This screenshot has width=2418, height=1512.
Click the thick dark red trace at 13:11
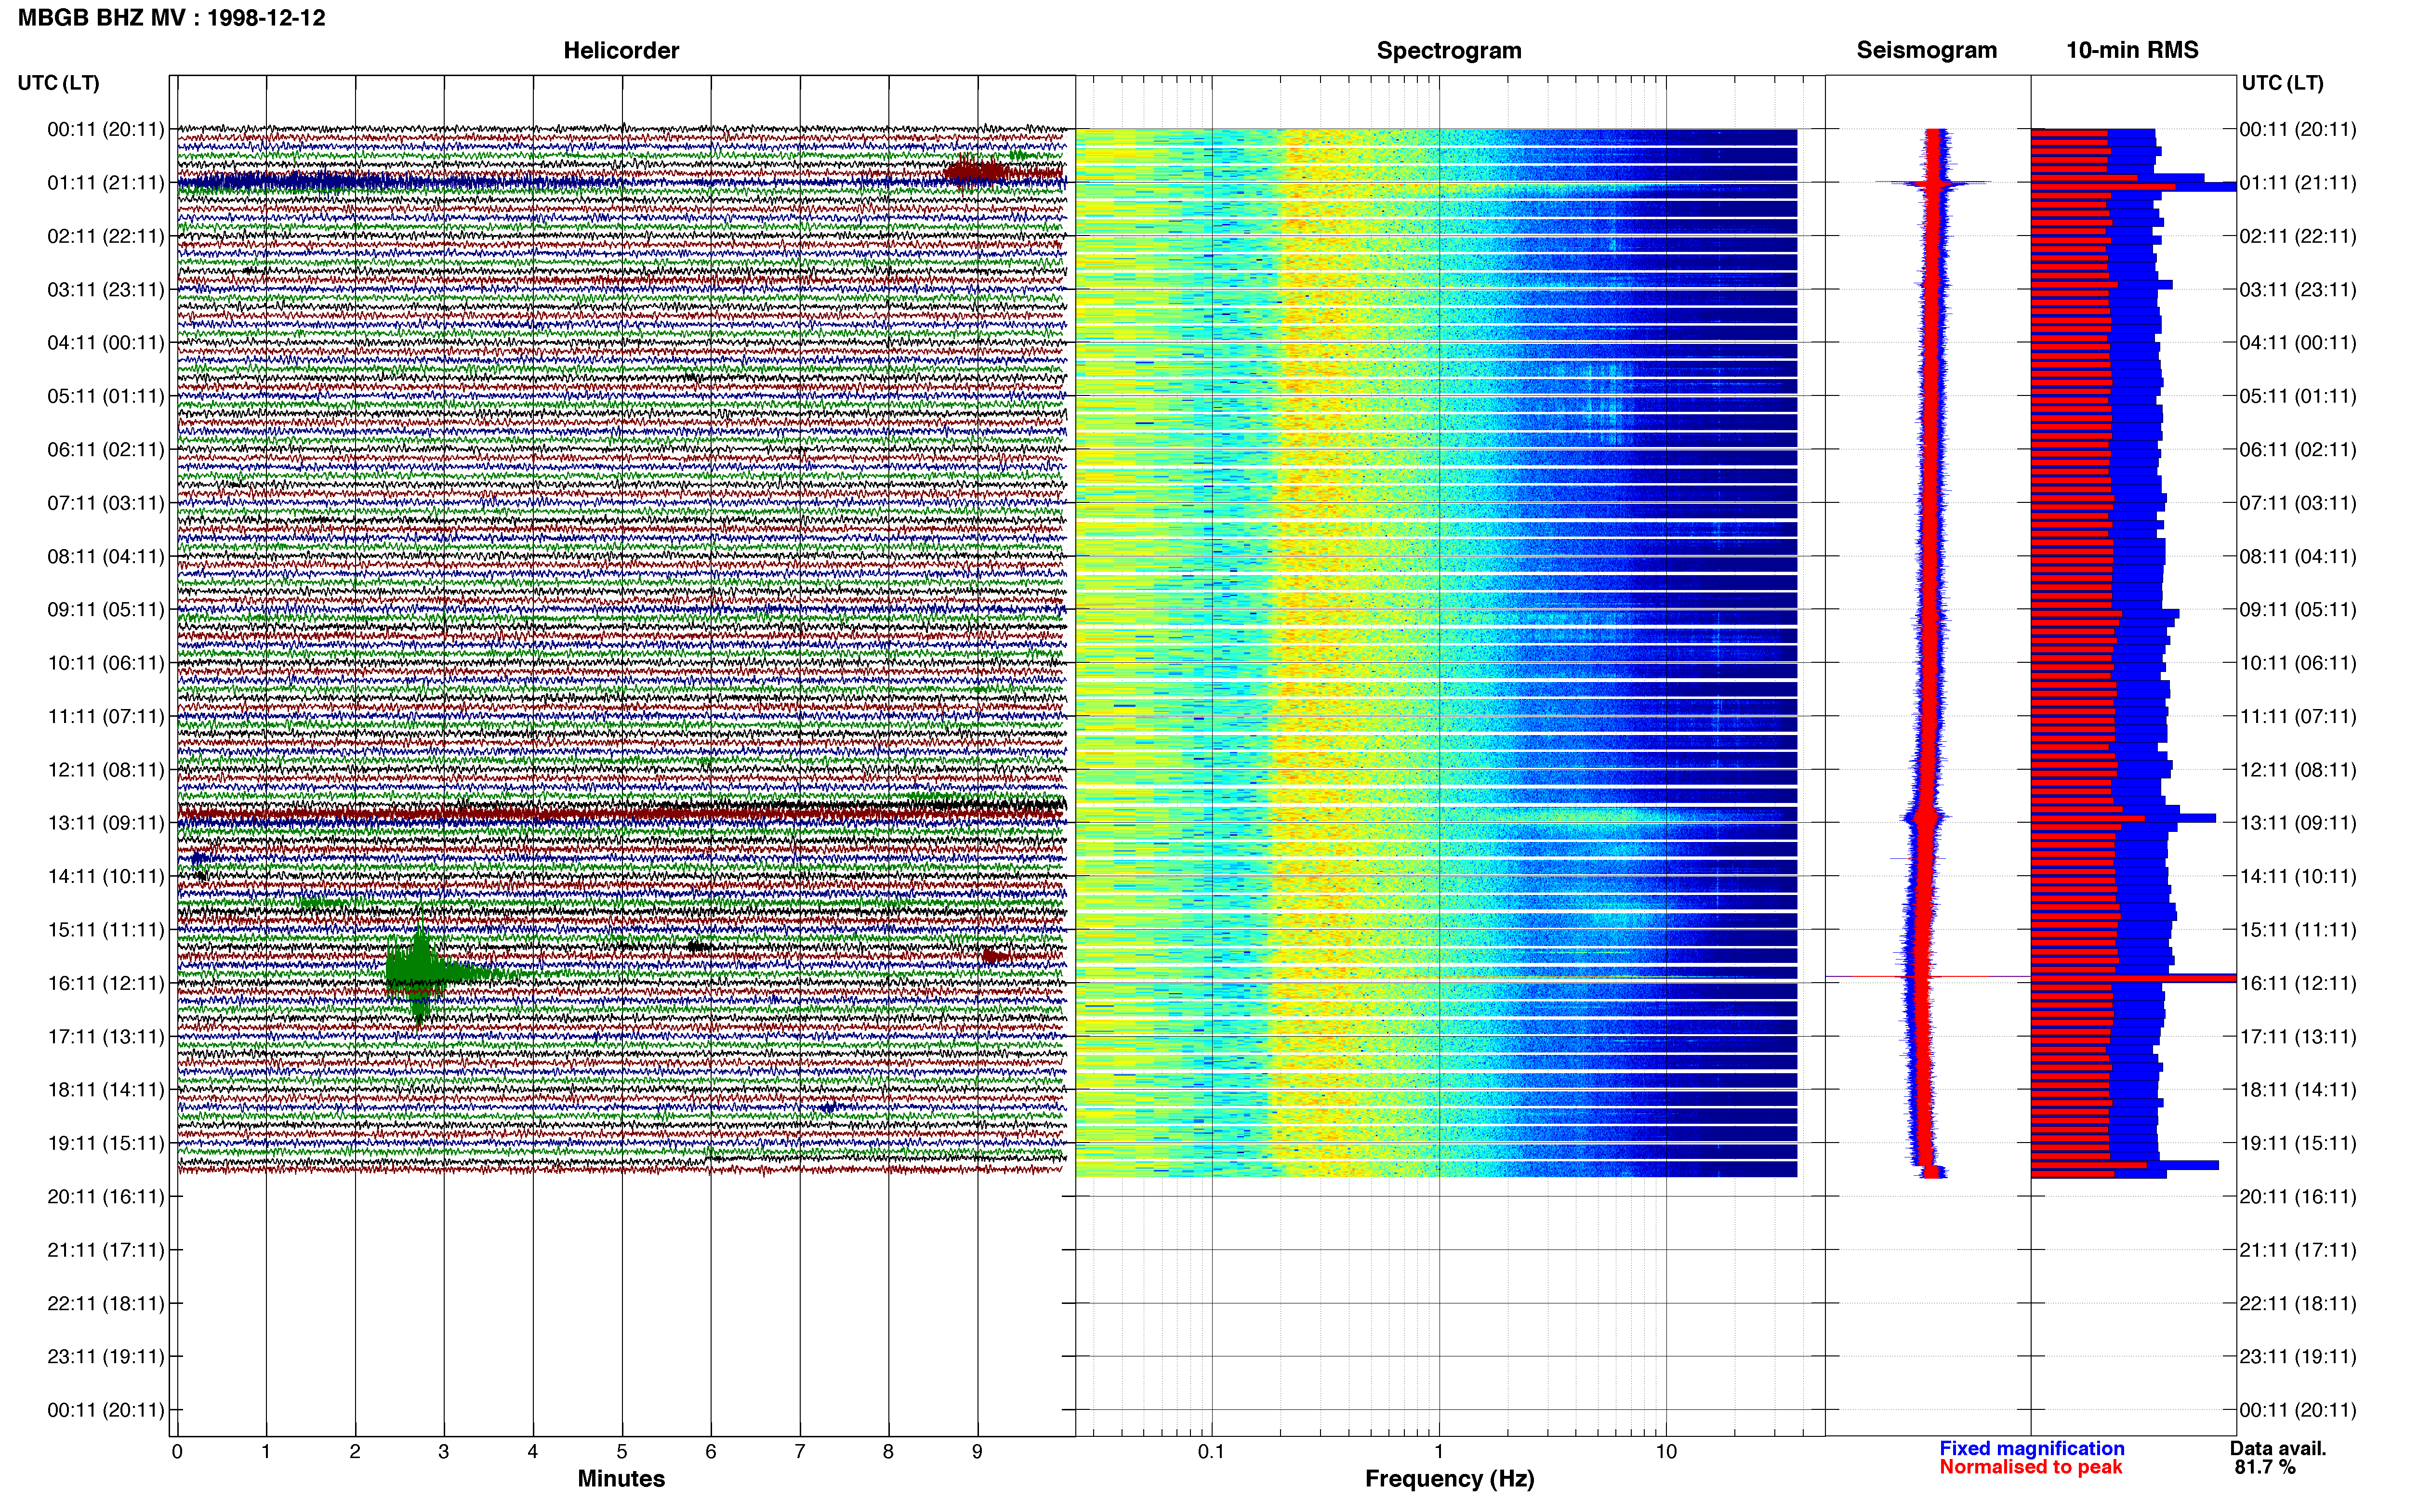[620, 815]
